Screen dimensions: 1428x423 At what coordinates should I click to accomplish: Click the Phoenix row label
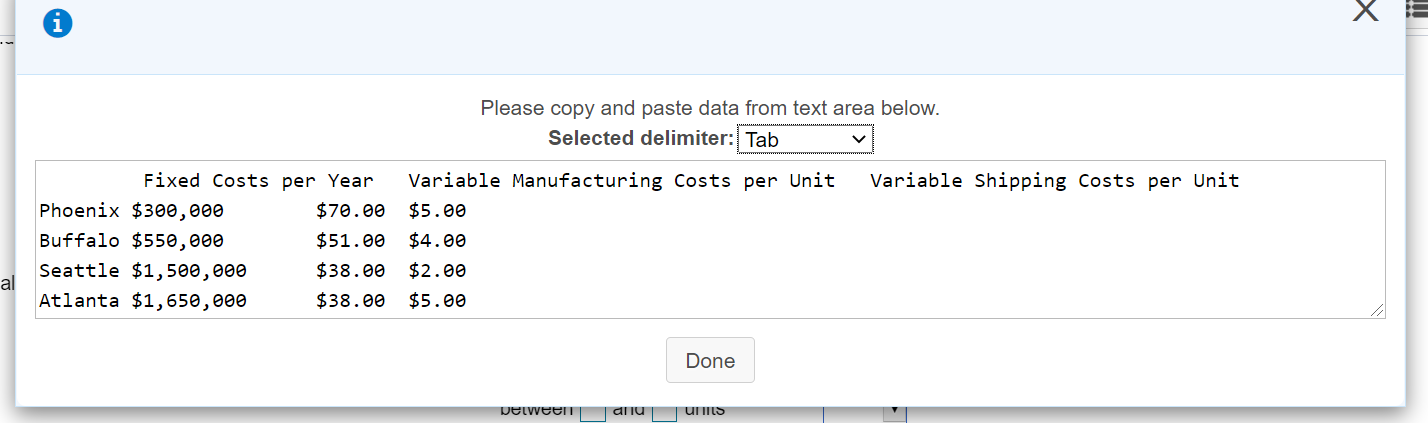(x=79, y=211)
